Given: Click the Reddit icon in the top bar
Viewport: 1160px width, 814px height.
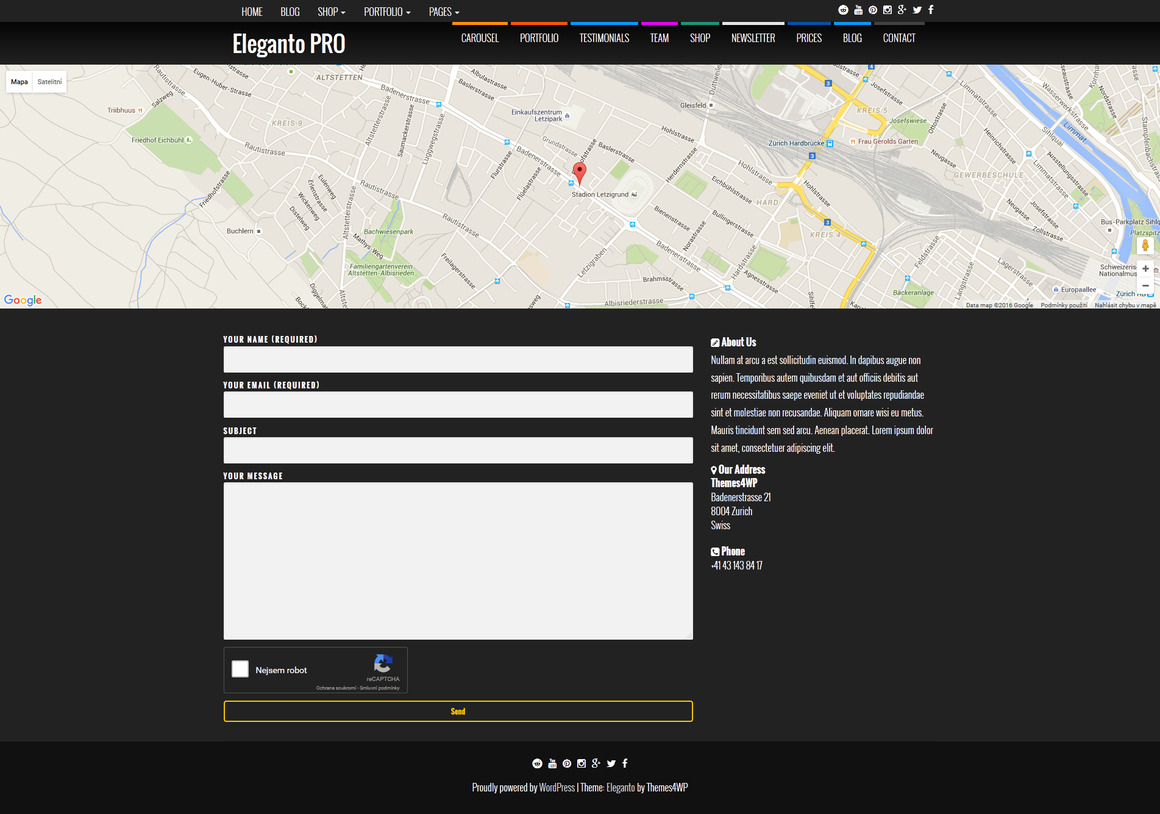Looking at the screenshot, I should [x=843, y=10].
